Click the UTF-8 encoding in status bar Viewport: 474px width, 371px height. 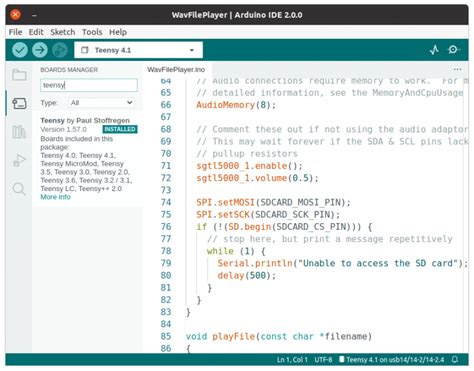323,360
